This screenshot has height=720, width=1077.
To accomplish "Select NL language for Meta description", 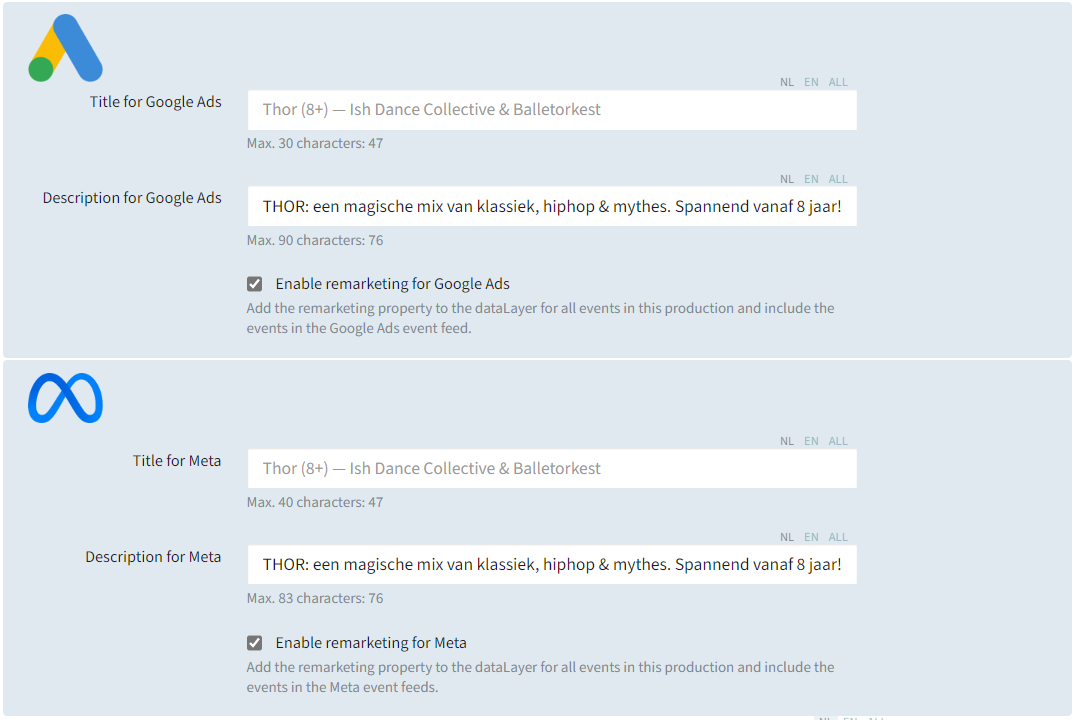I will 787,536.
